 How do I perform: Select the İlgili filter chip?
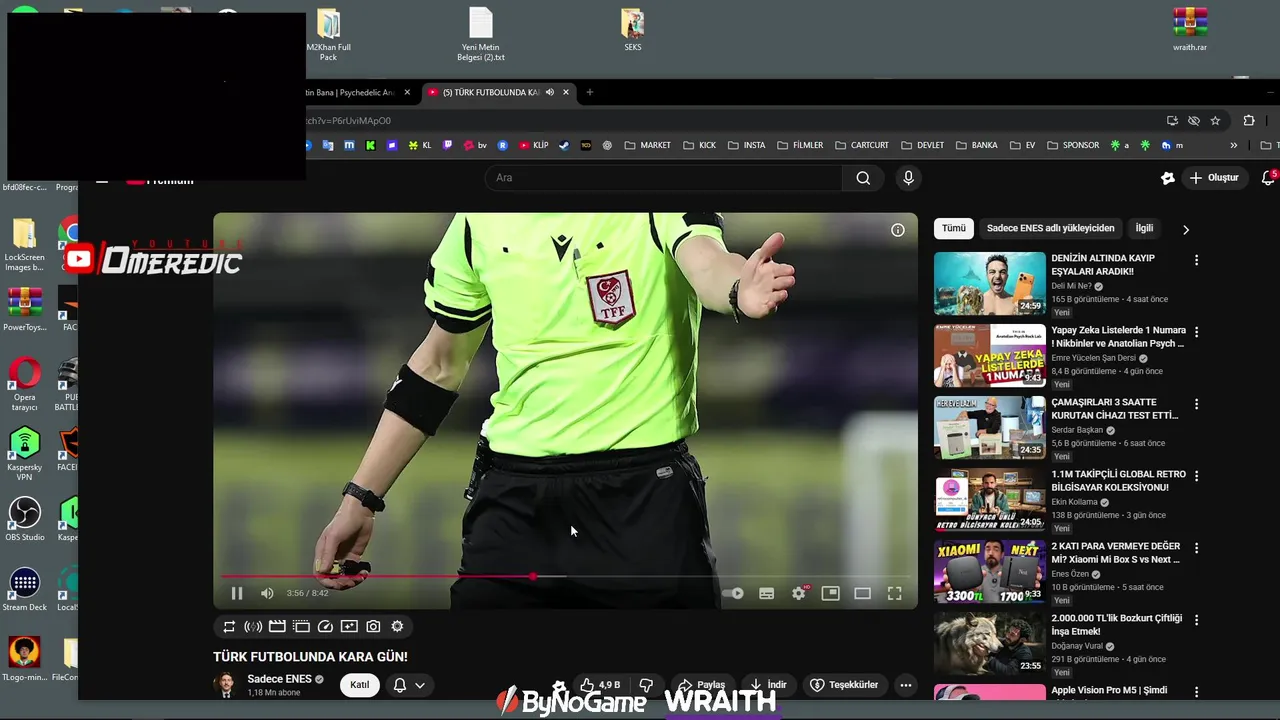coord(1144,228)
